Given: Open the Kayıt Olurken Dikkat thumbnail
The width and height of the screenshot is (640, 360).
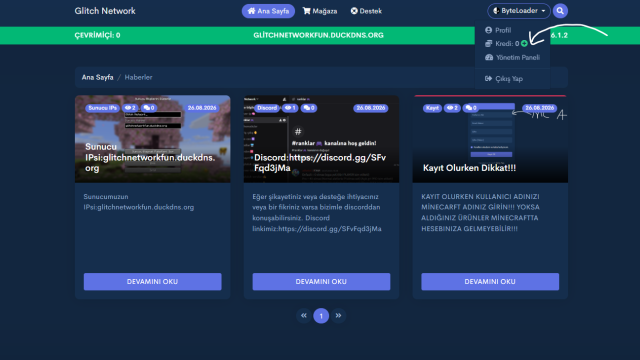Looking at the screenshot, I should tap(490, 139).
